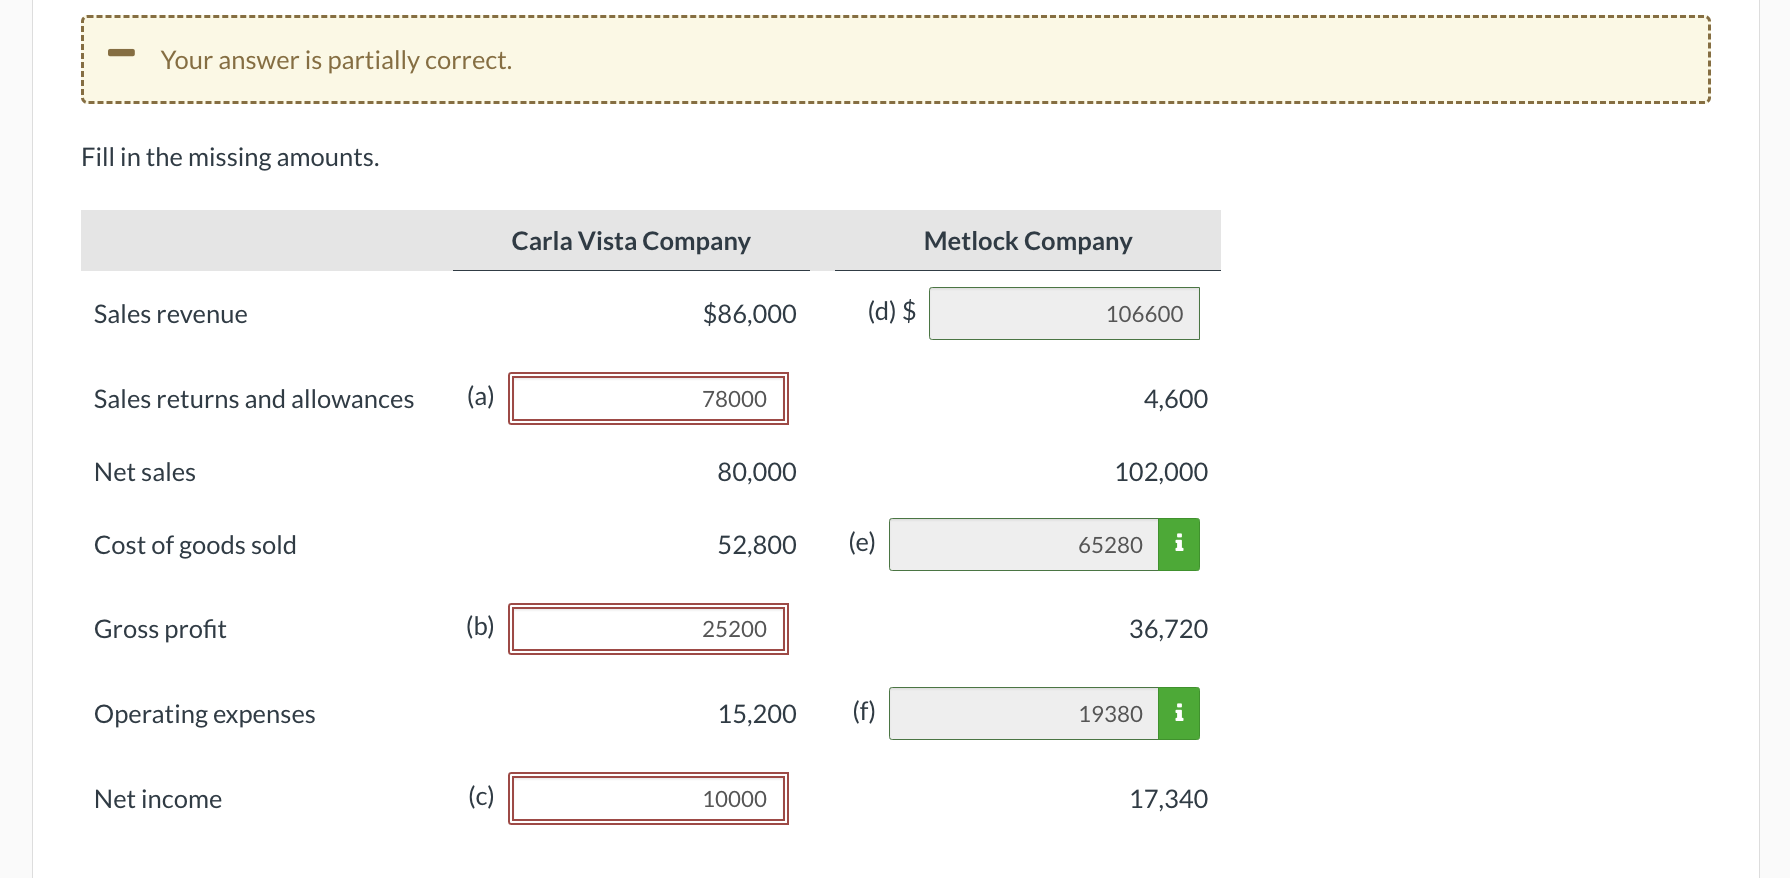1790x878 pixels.
Task: Click the (d) $ label marker
Action: pyautogui.click(x=892, y=311)
